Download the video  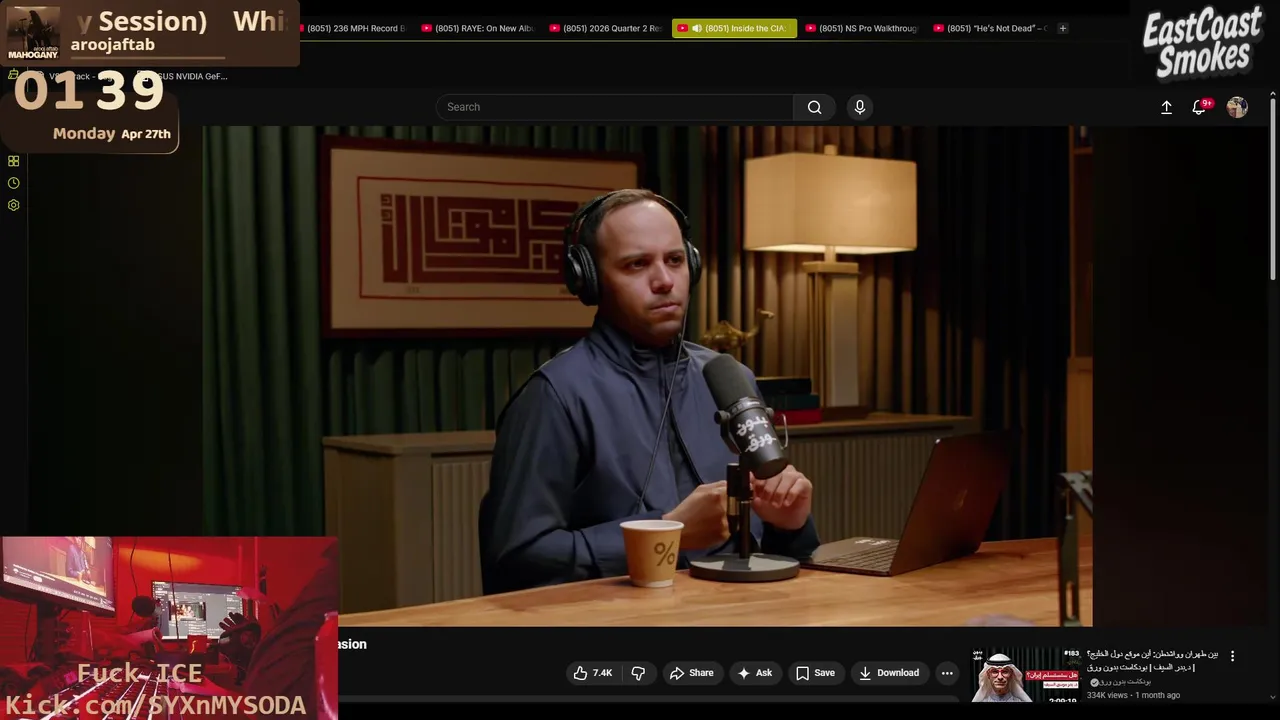point(888,673)
